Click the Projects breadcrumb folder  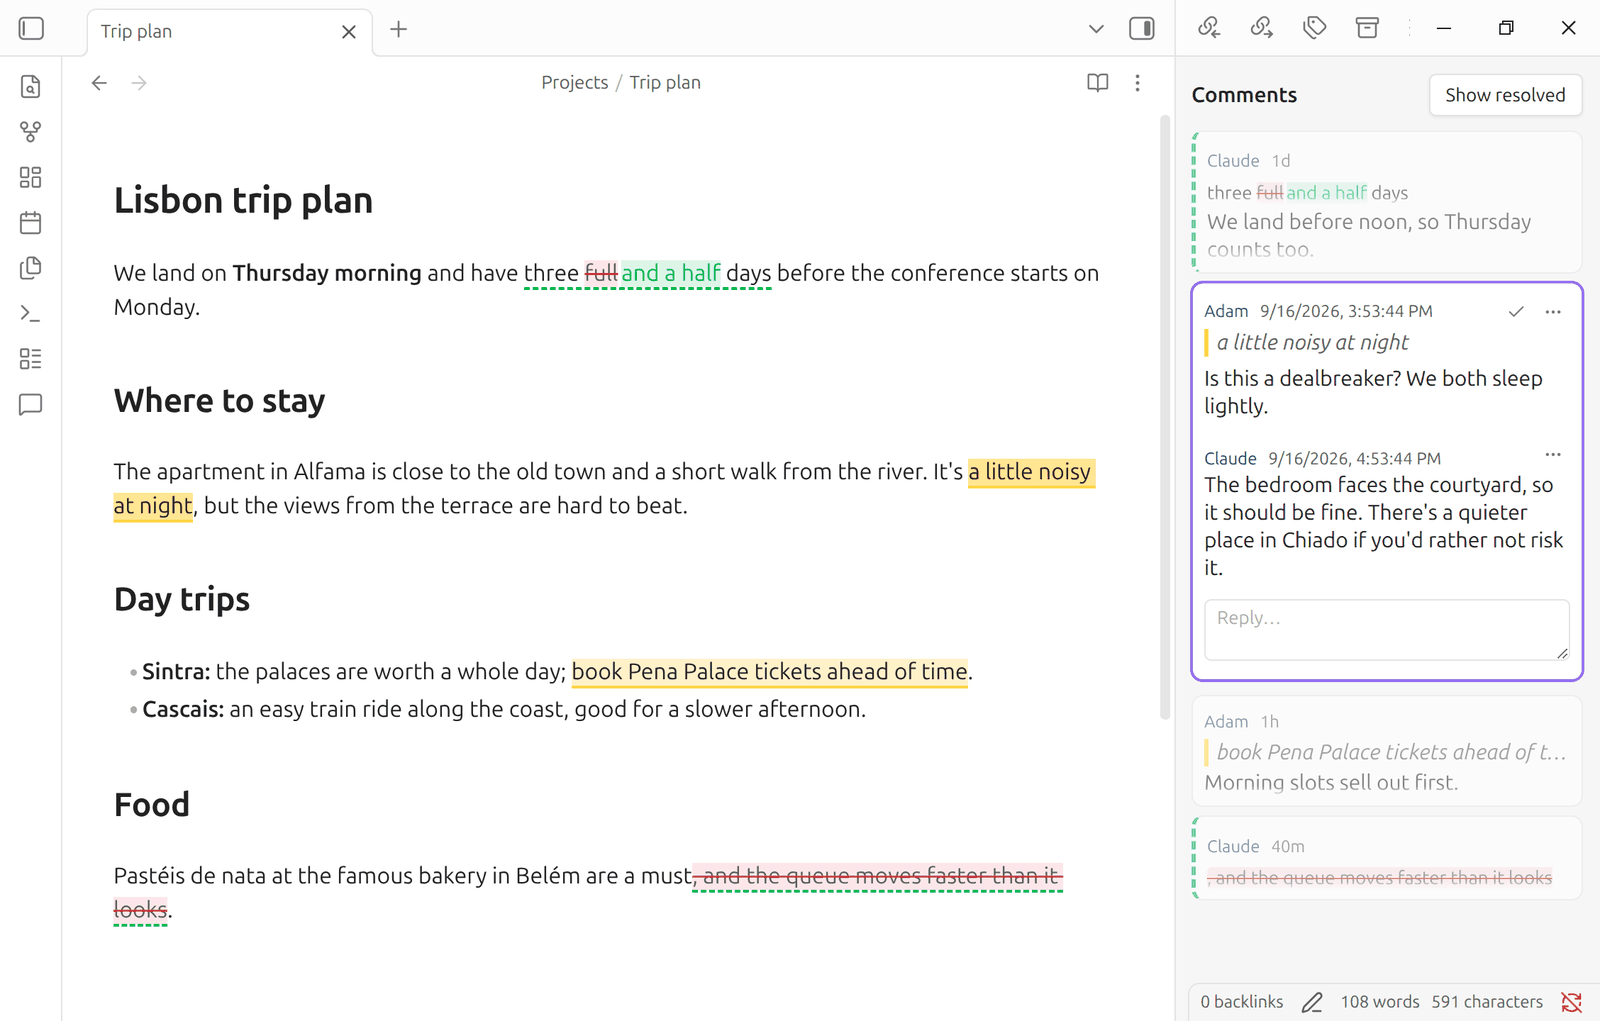(x=574, y=83)
